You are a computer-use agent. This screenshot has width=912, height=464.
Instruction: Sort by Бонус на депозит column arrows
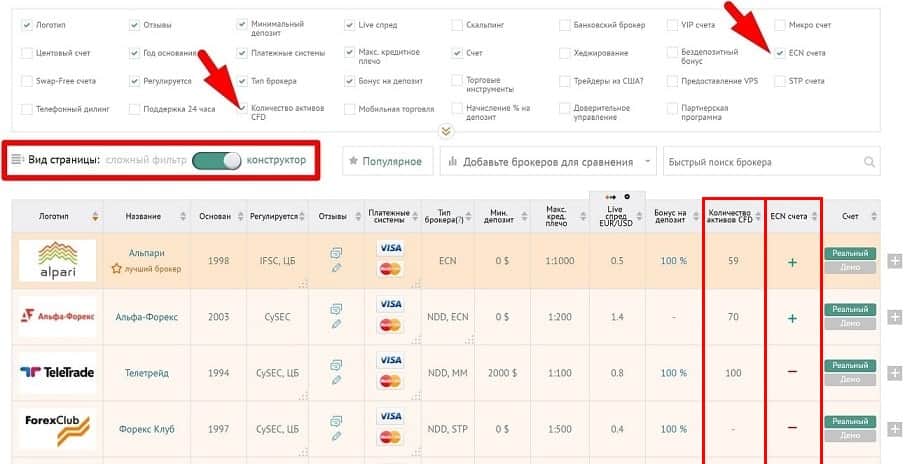697,216
